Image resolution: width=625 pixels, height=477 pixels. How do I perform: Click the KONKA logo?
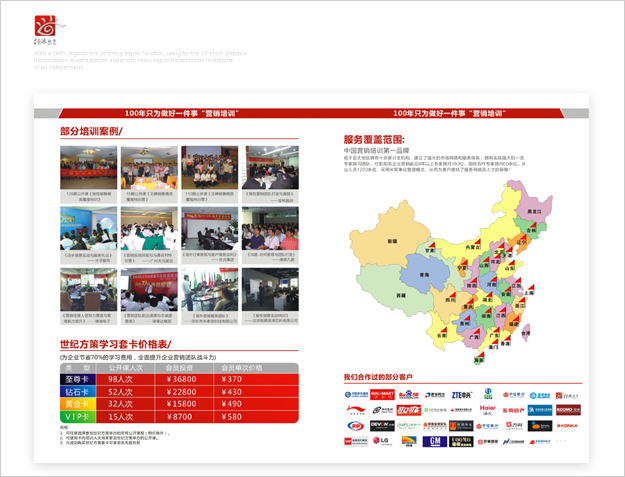tap(567, 425)
